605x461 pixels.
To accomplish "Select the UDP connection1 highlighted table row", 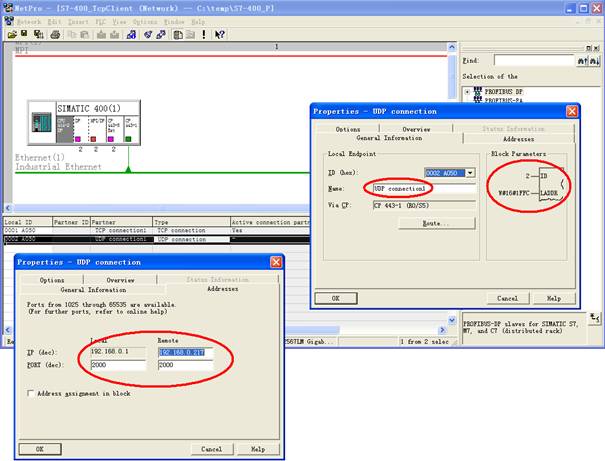I will [x=156, y=239].
